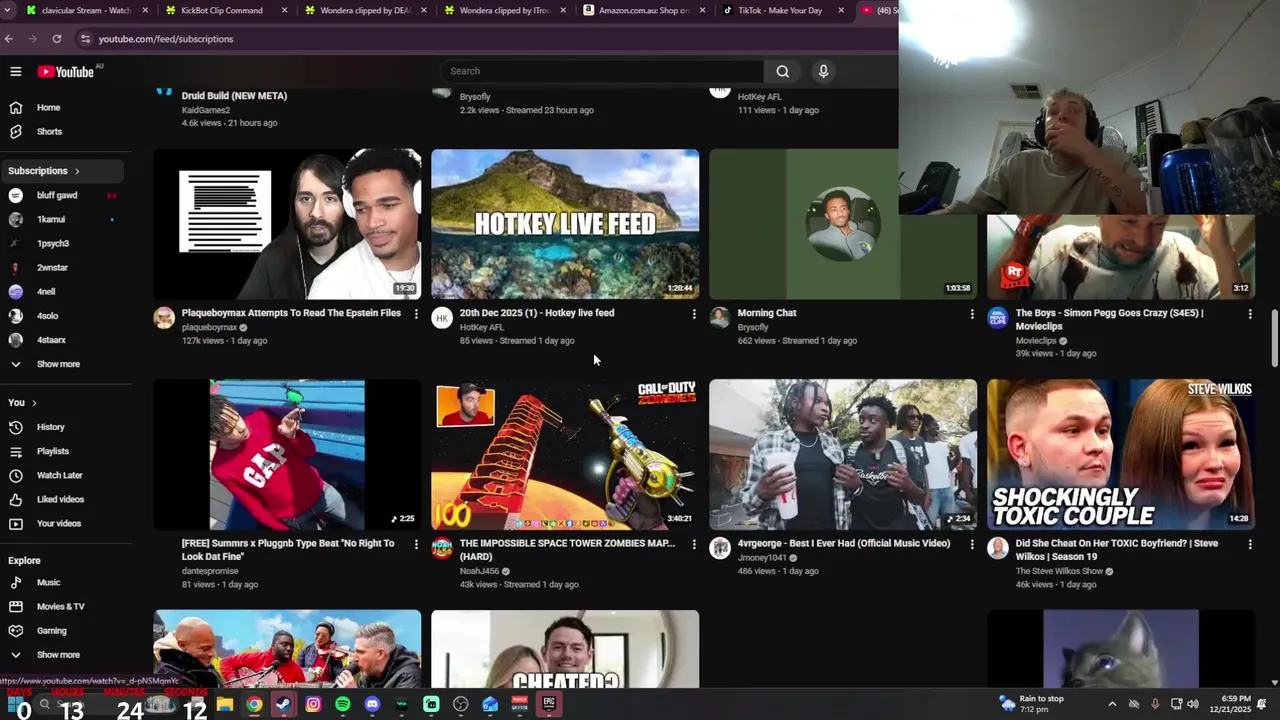Expand the You section chevron
Viewport: 1280px width, 720px height.
coord(34,403)
